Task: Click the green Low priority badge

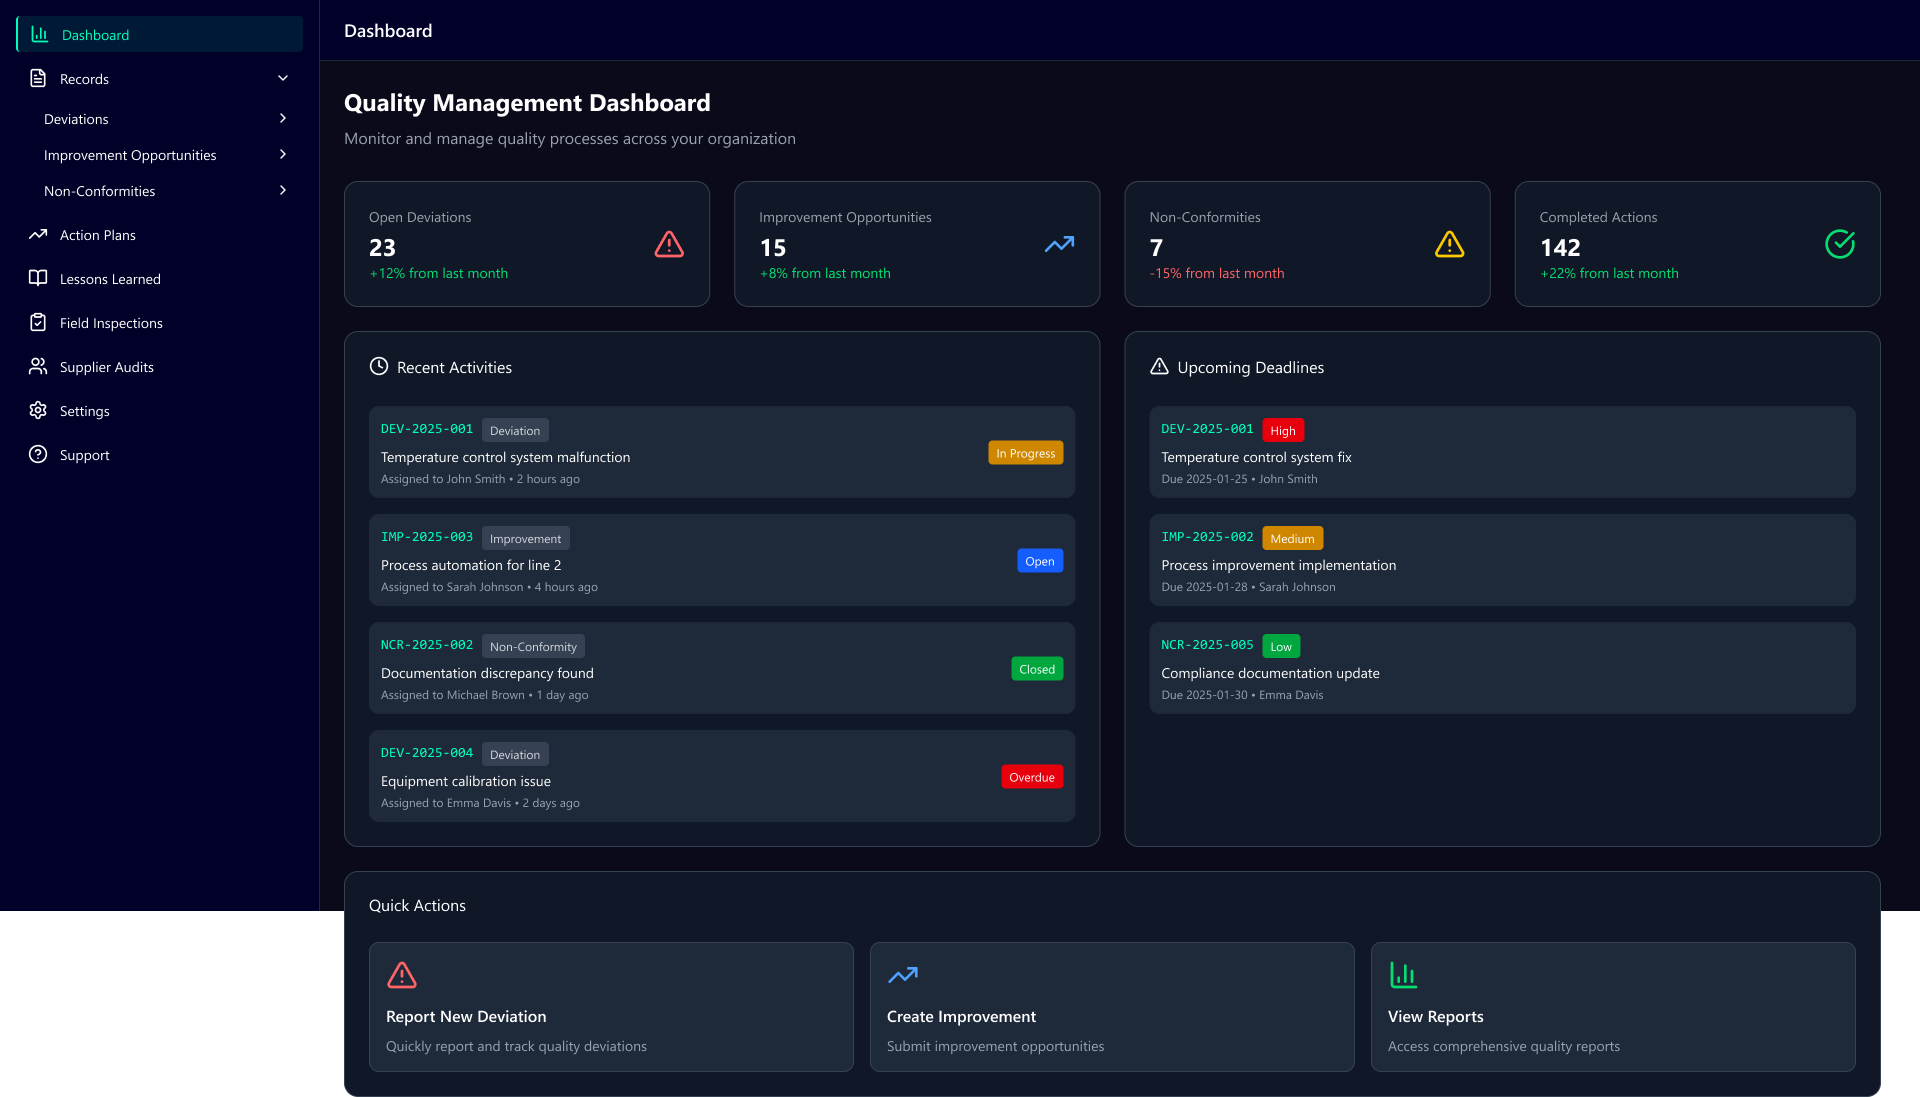Action: point(1281,646)
